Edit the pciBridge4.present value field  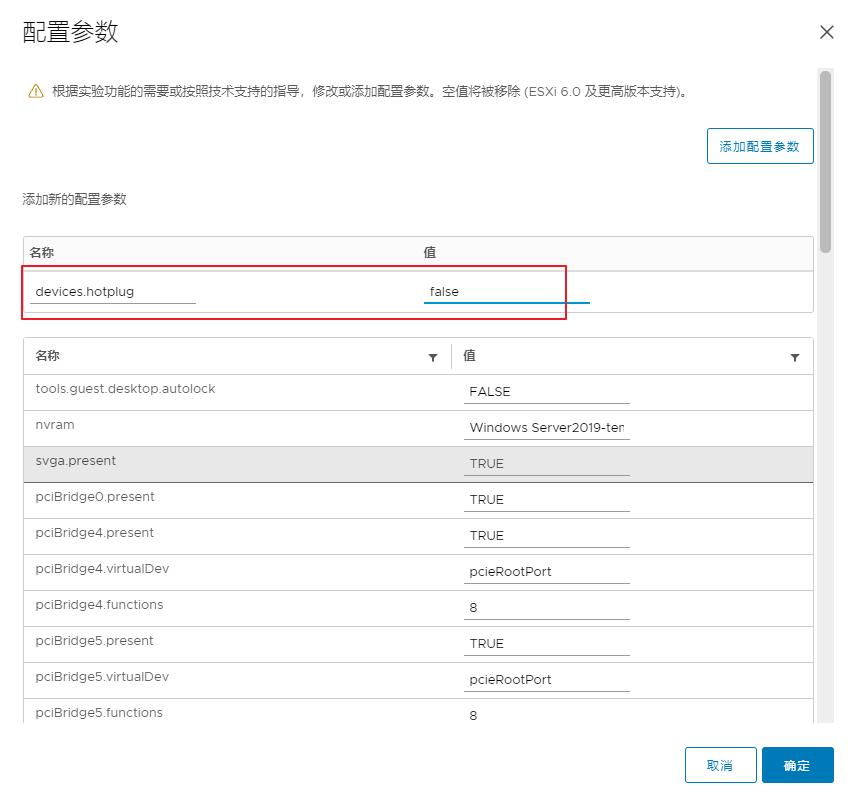[x=546, y=536]
